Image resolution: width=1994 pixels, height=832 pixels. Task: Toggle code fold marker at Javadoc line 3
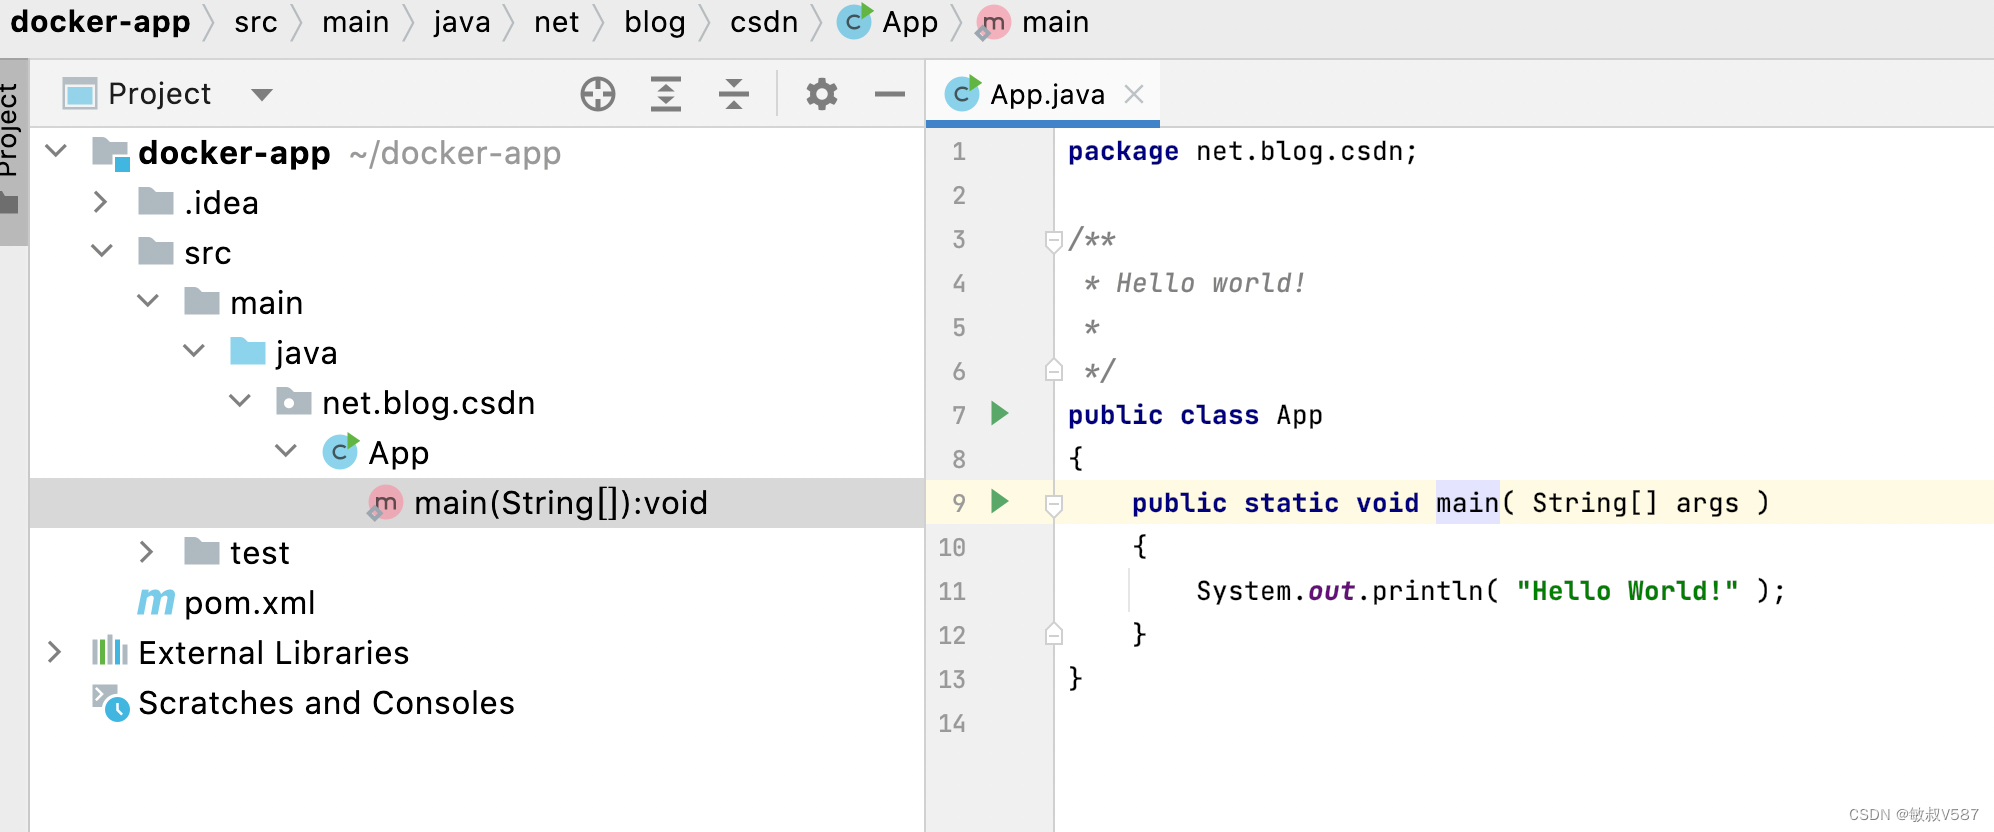[x=1053, y=240]
